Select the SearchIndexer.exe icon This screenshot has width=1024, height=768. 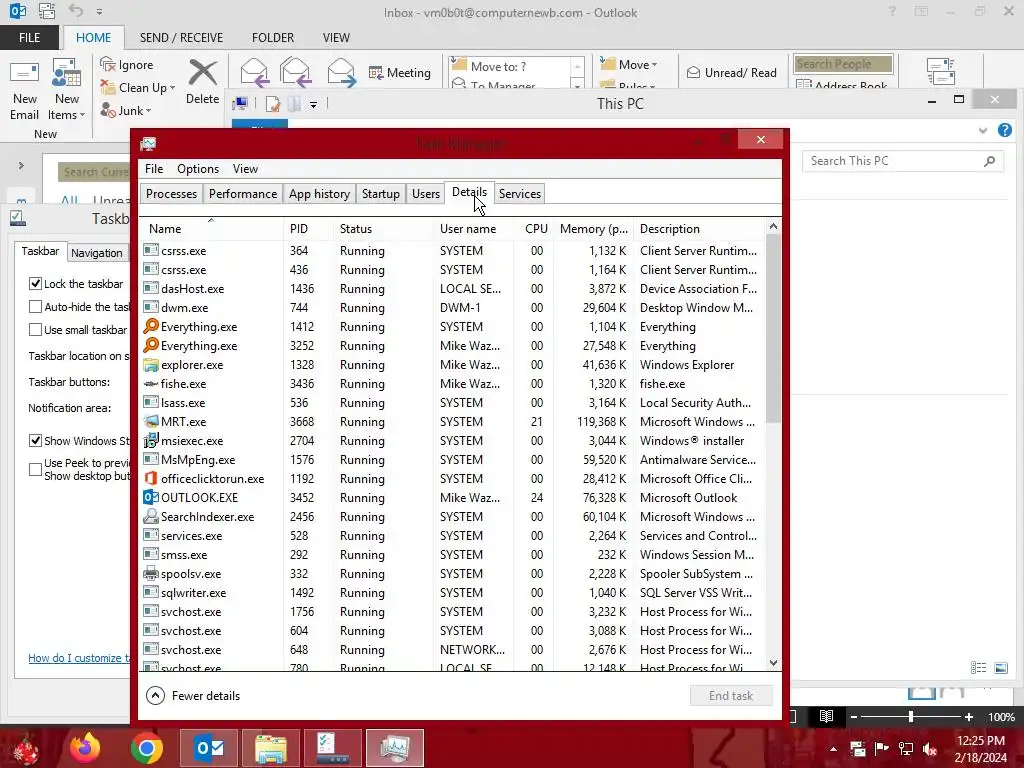151,516
